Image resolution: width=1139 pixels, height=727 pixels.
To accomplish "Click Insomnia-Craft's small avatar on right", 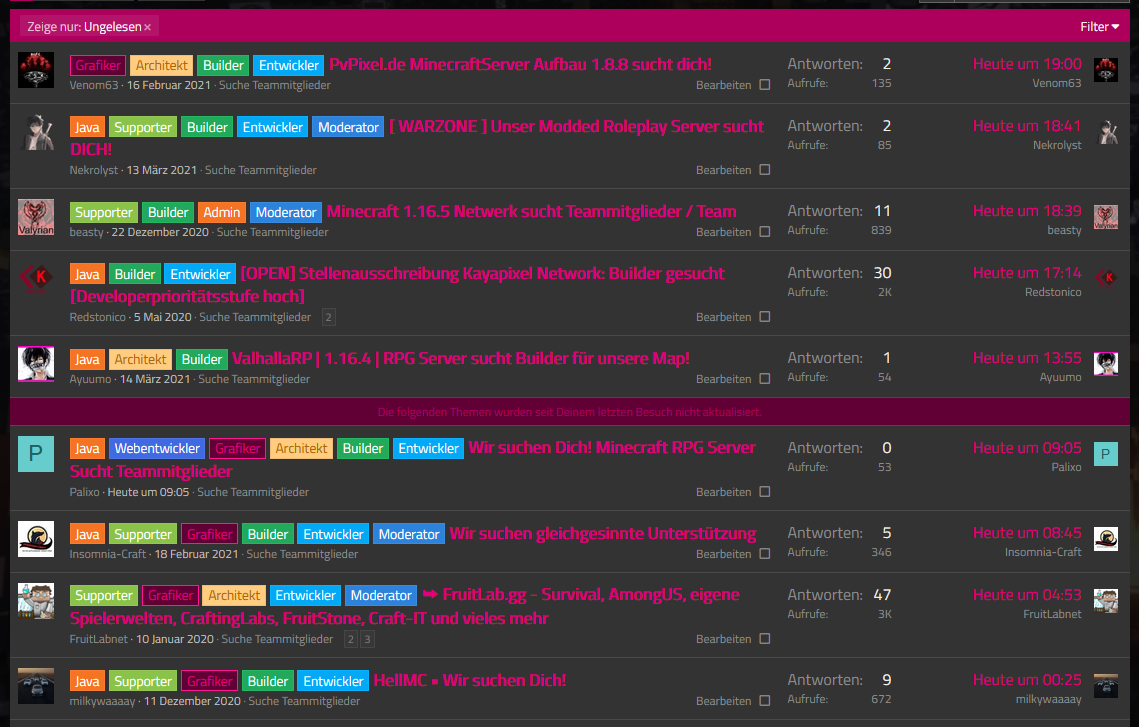I will click(x=1106, y=539).
